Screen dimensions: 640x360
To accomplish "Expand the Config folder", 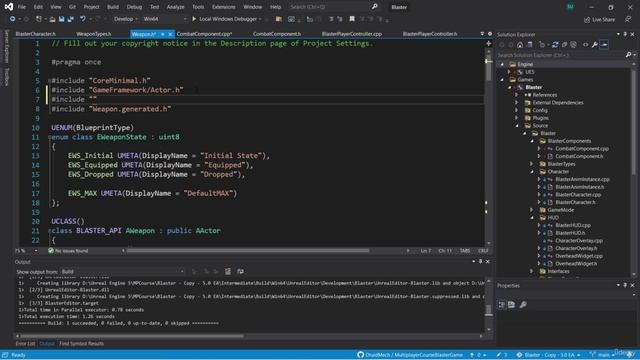I will coord(517,110).
